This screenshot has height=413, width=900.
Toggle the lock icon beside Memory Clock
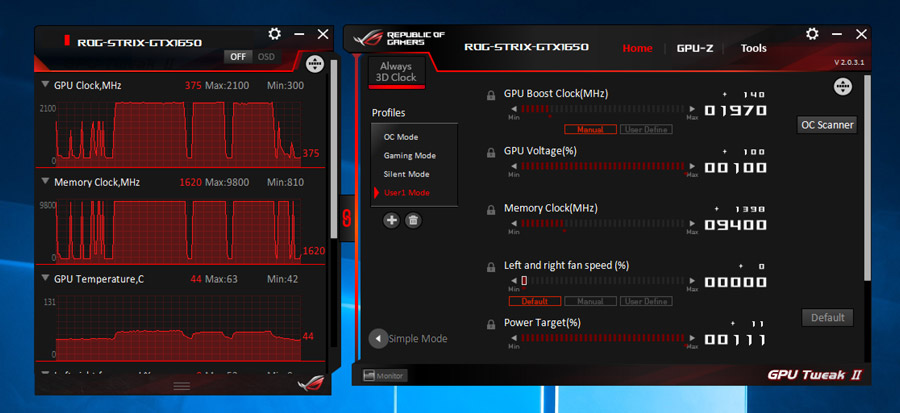tap(491, 210)
